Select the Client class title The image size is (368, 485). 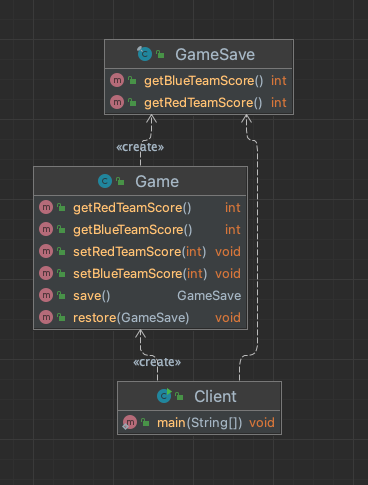point(215,396)
